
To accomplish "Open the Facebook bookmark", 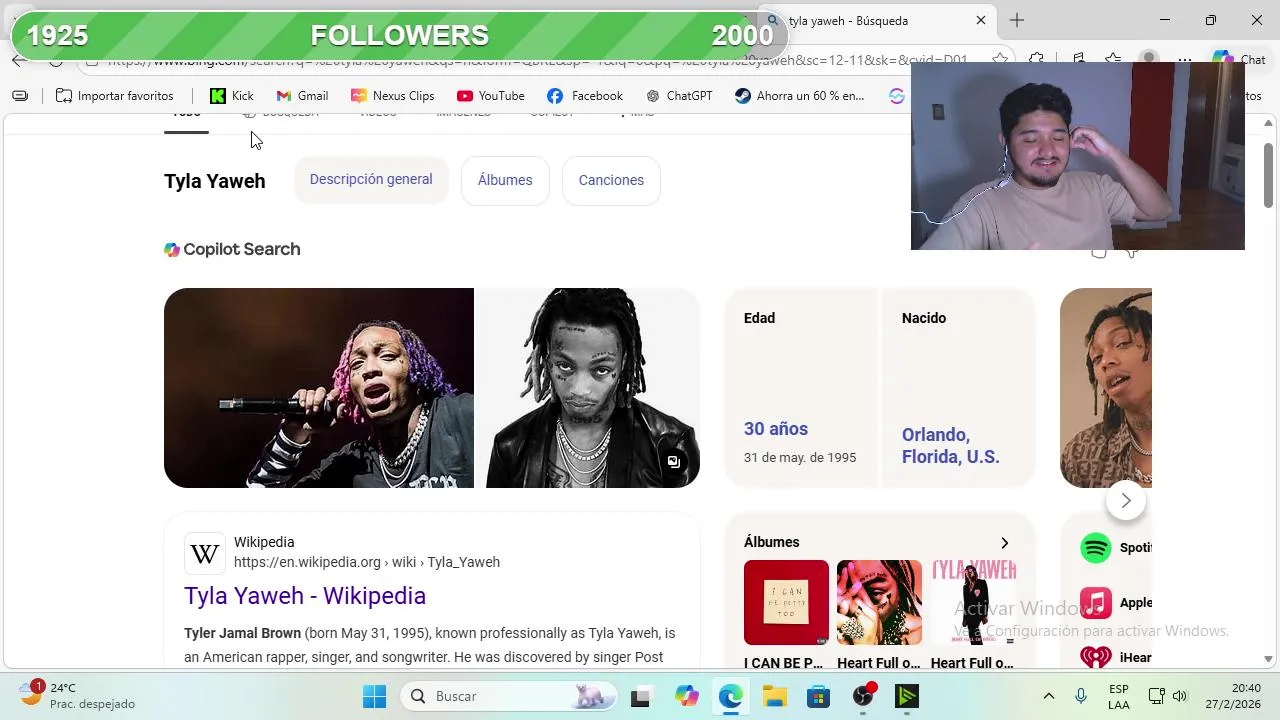I will 585,96.
